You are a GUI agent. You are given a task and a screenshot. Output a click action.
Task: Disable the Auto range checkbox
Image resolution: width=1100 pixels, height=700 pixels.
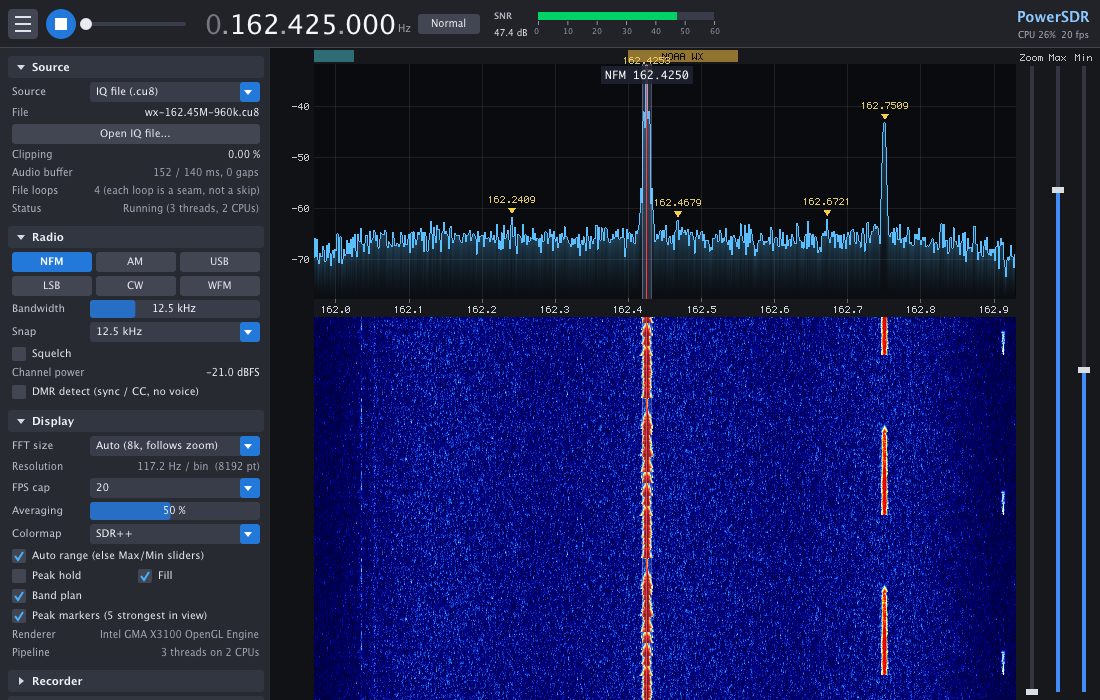tap(19, 556)
